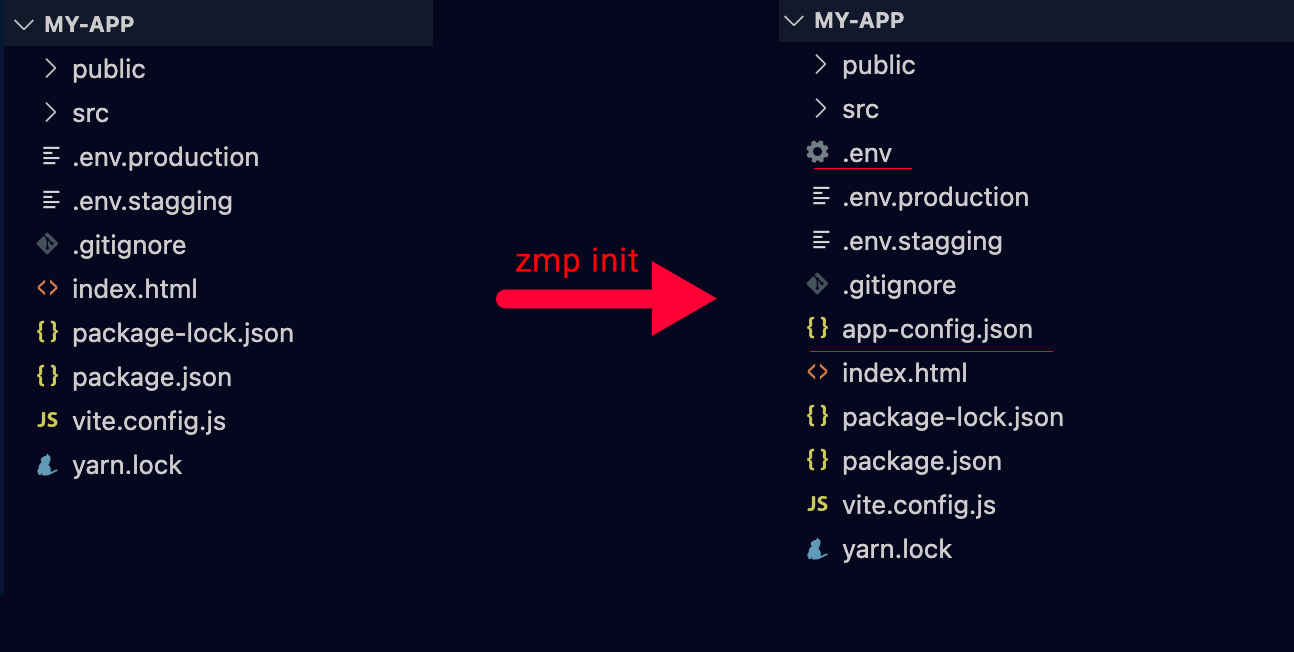Click the HTML icon beside index.html
1294x652 pixels.
tap(46, 288)
